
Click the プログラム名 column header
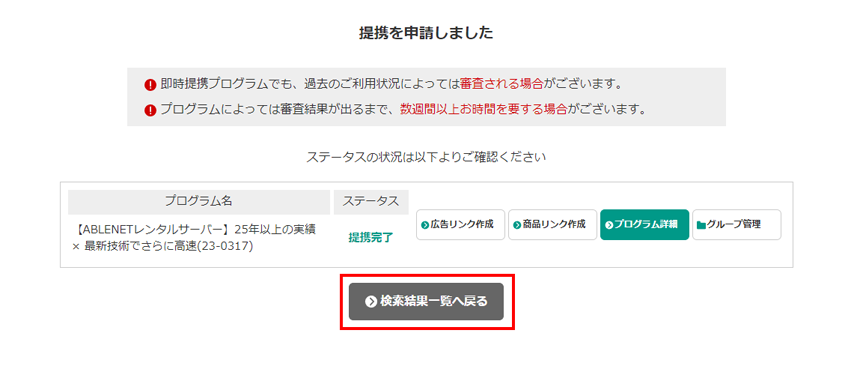199,201
